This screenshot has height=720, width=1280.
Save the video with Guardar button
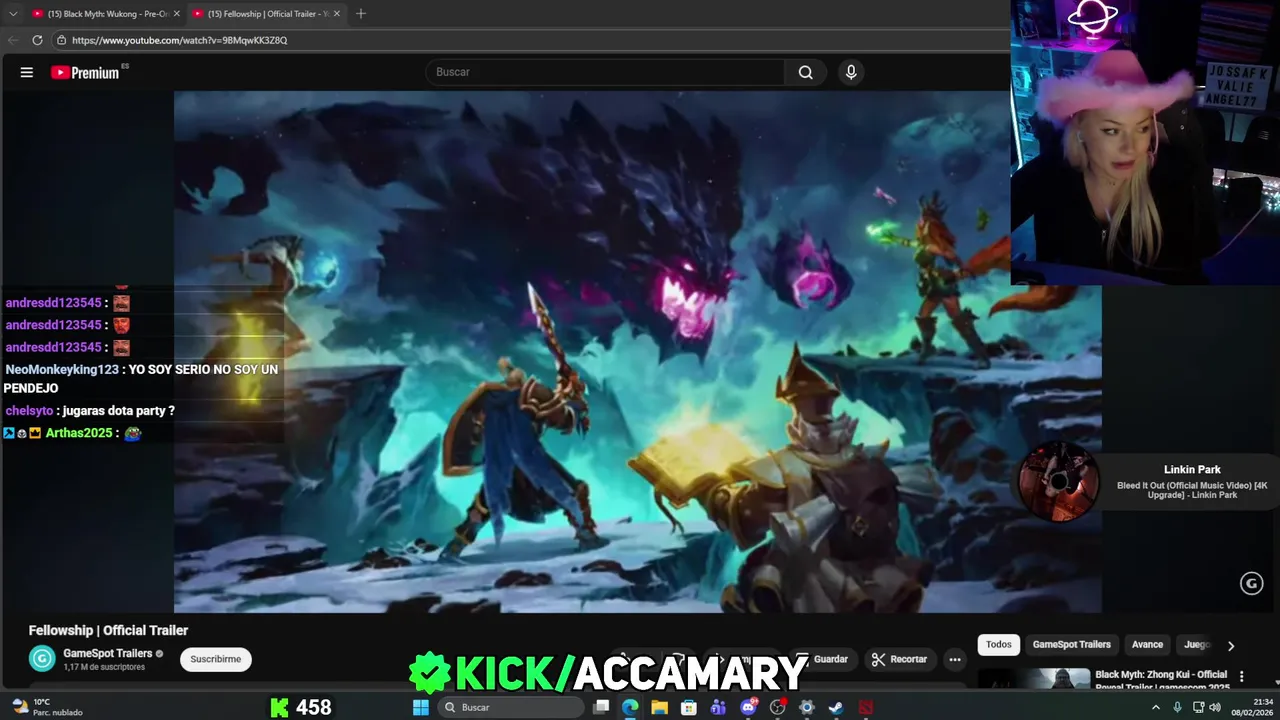pos(822,659)
